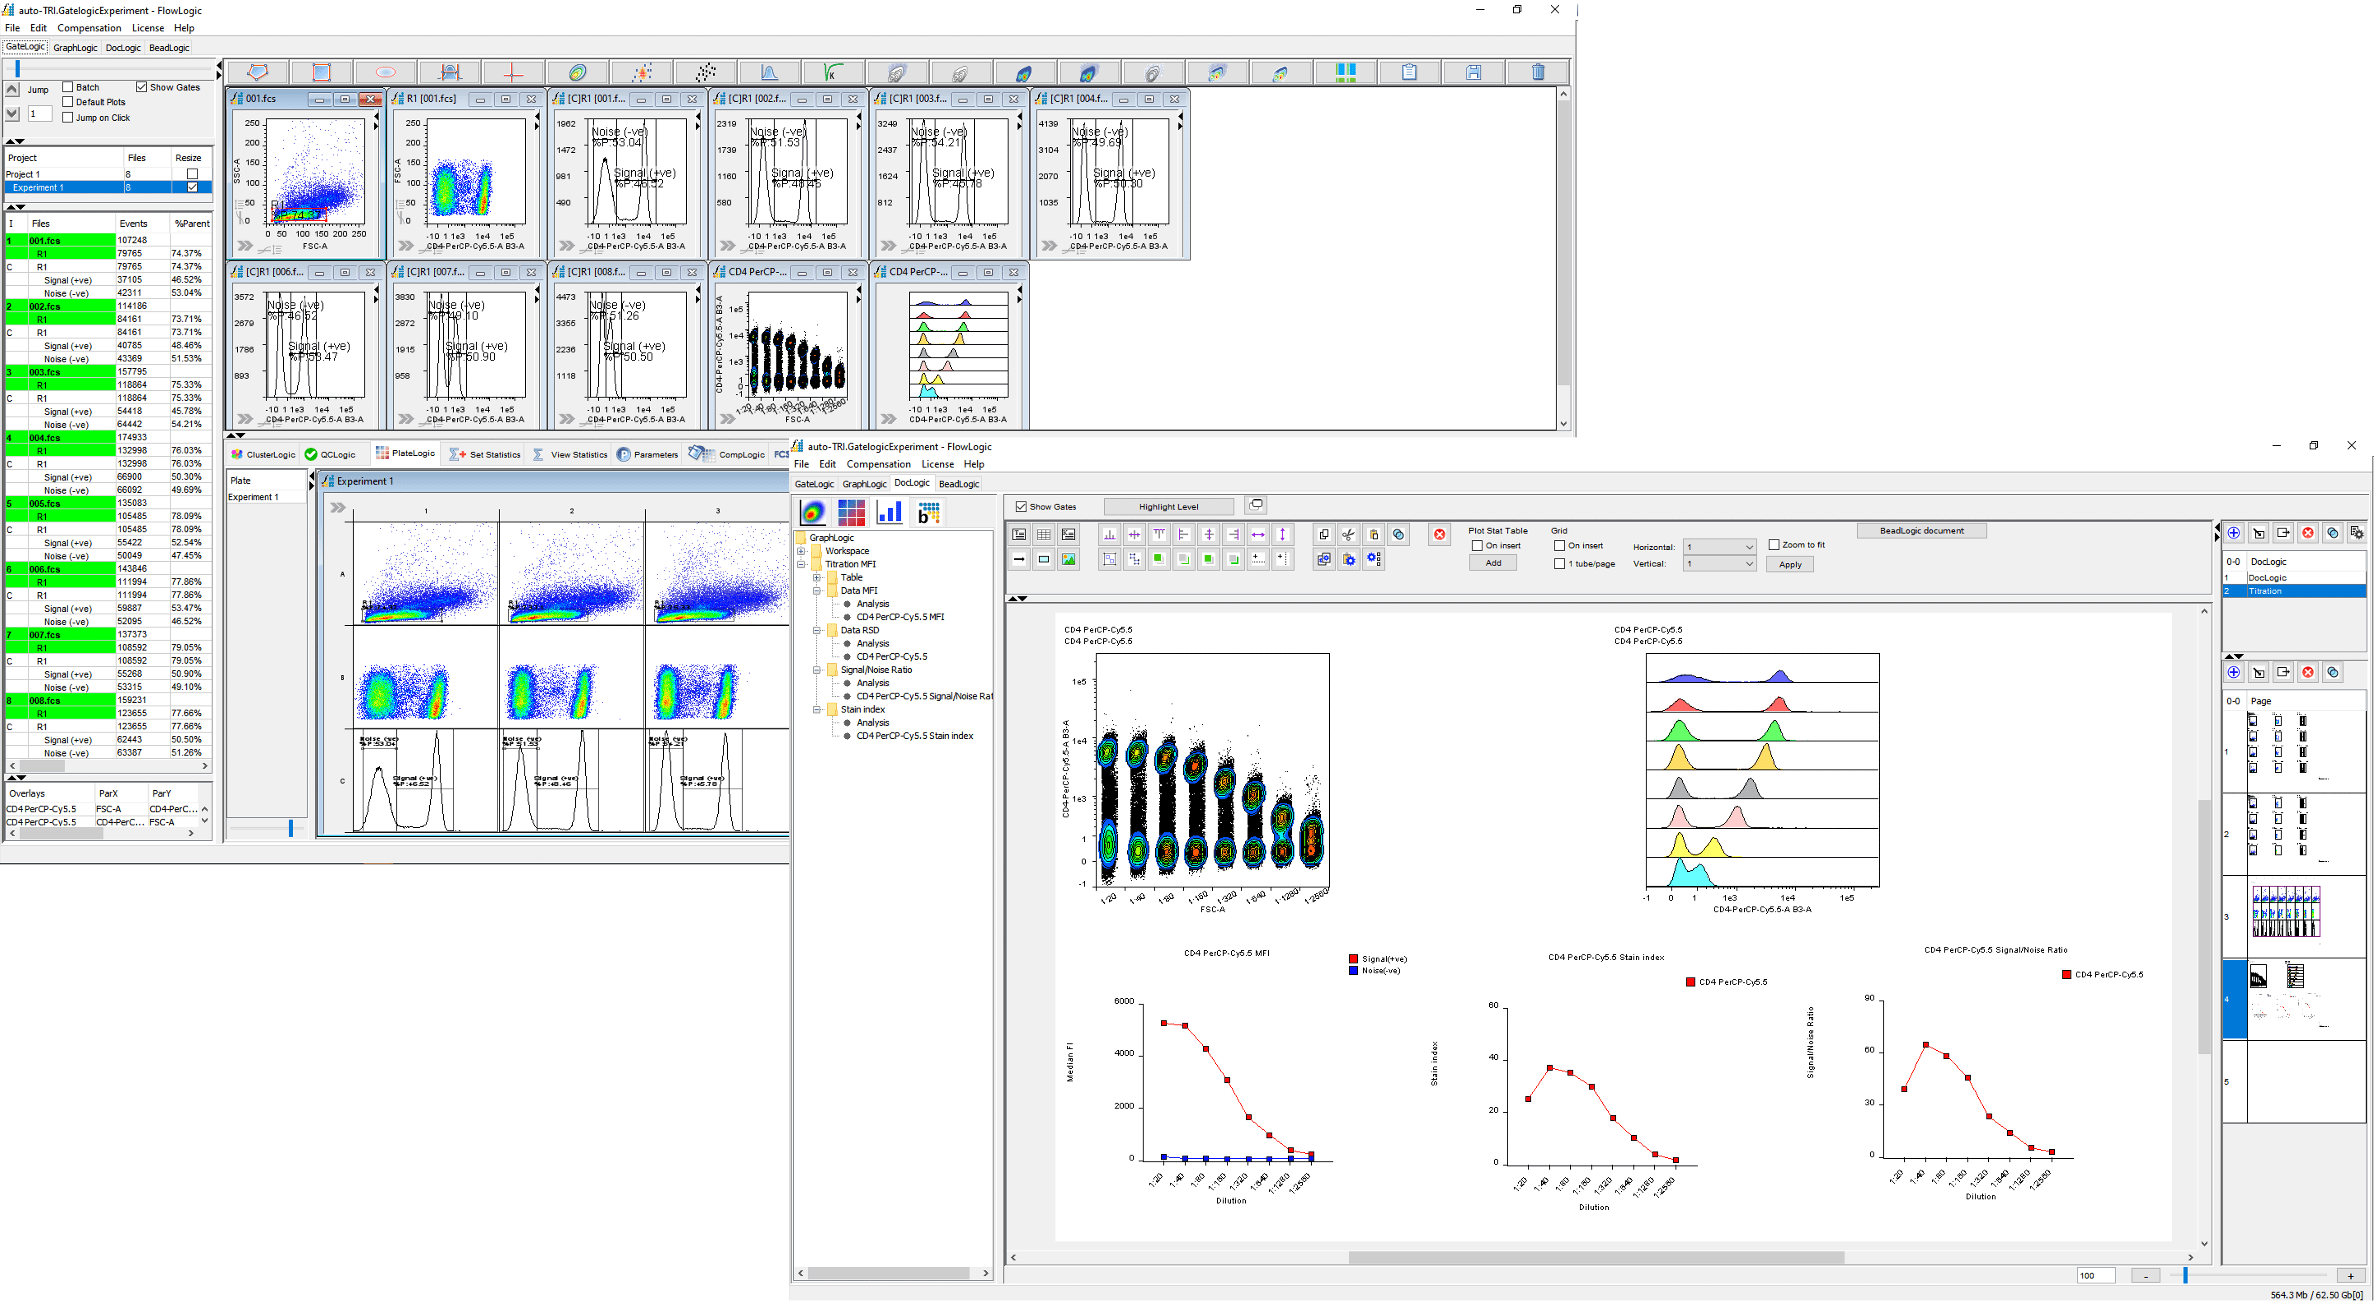2374x1301 pixels.
Task: Select the rectangle gate tool
Action: (x=320, y=71)
